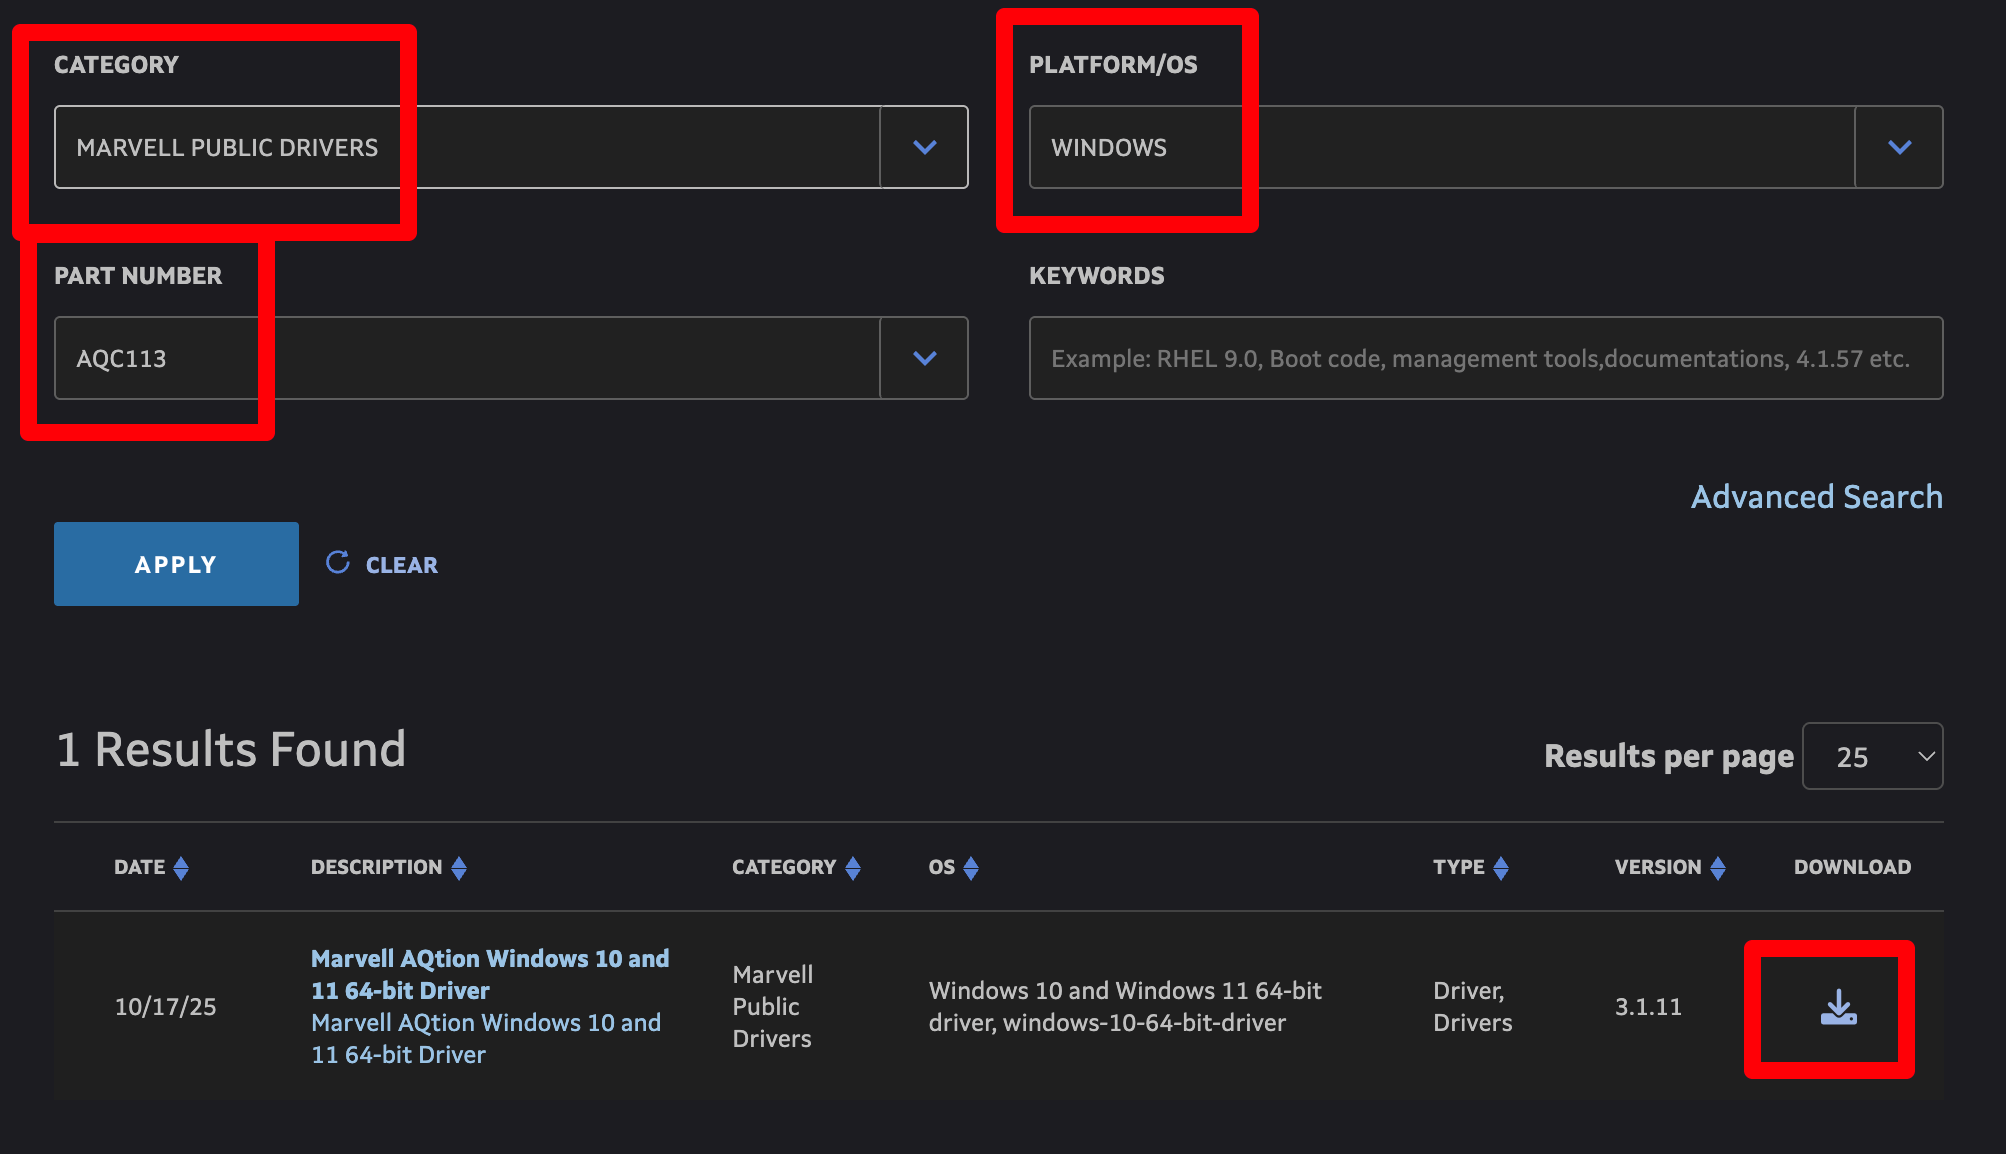Open the Advanced Search link

[1816, 497]
